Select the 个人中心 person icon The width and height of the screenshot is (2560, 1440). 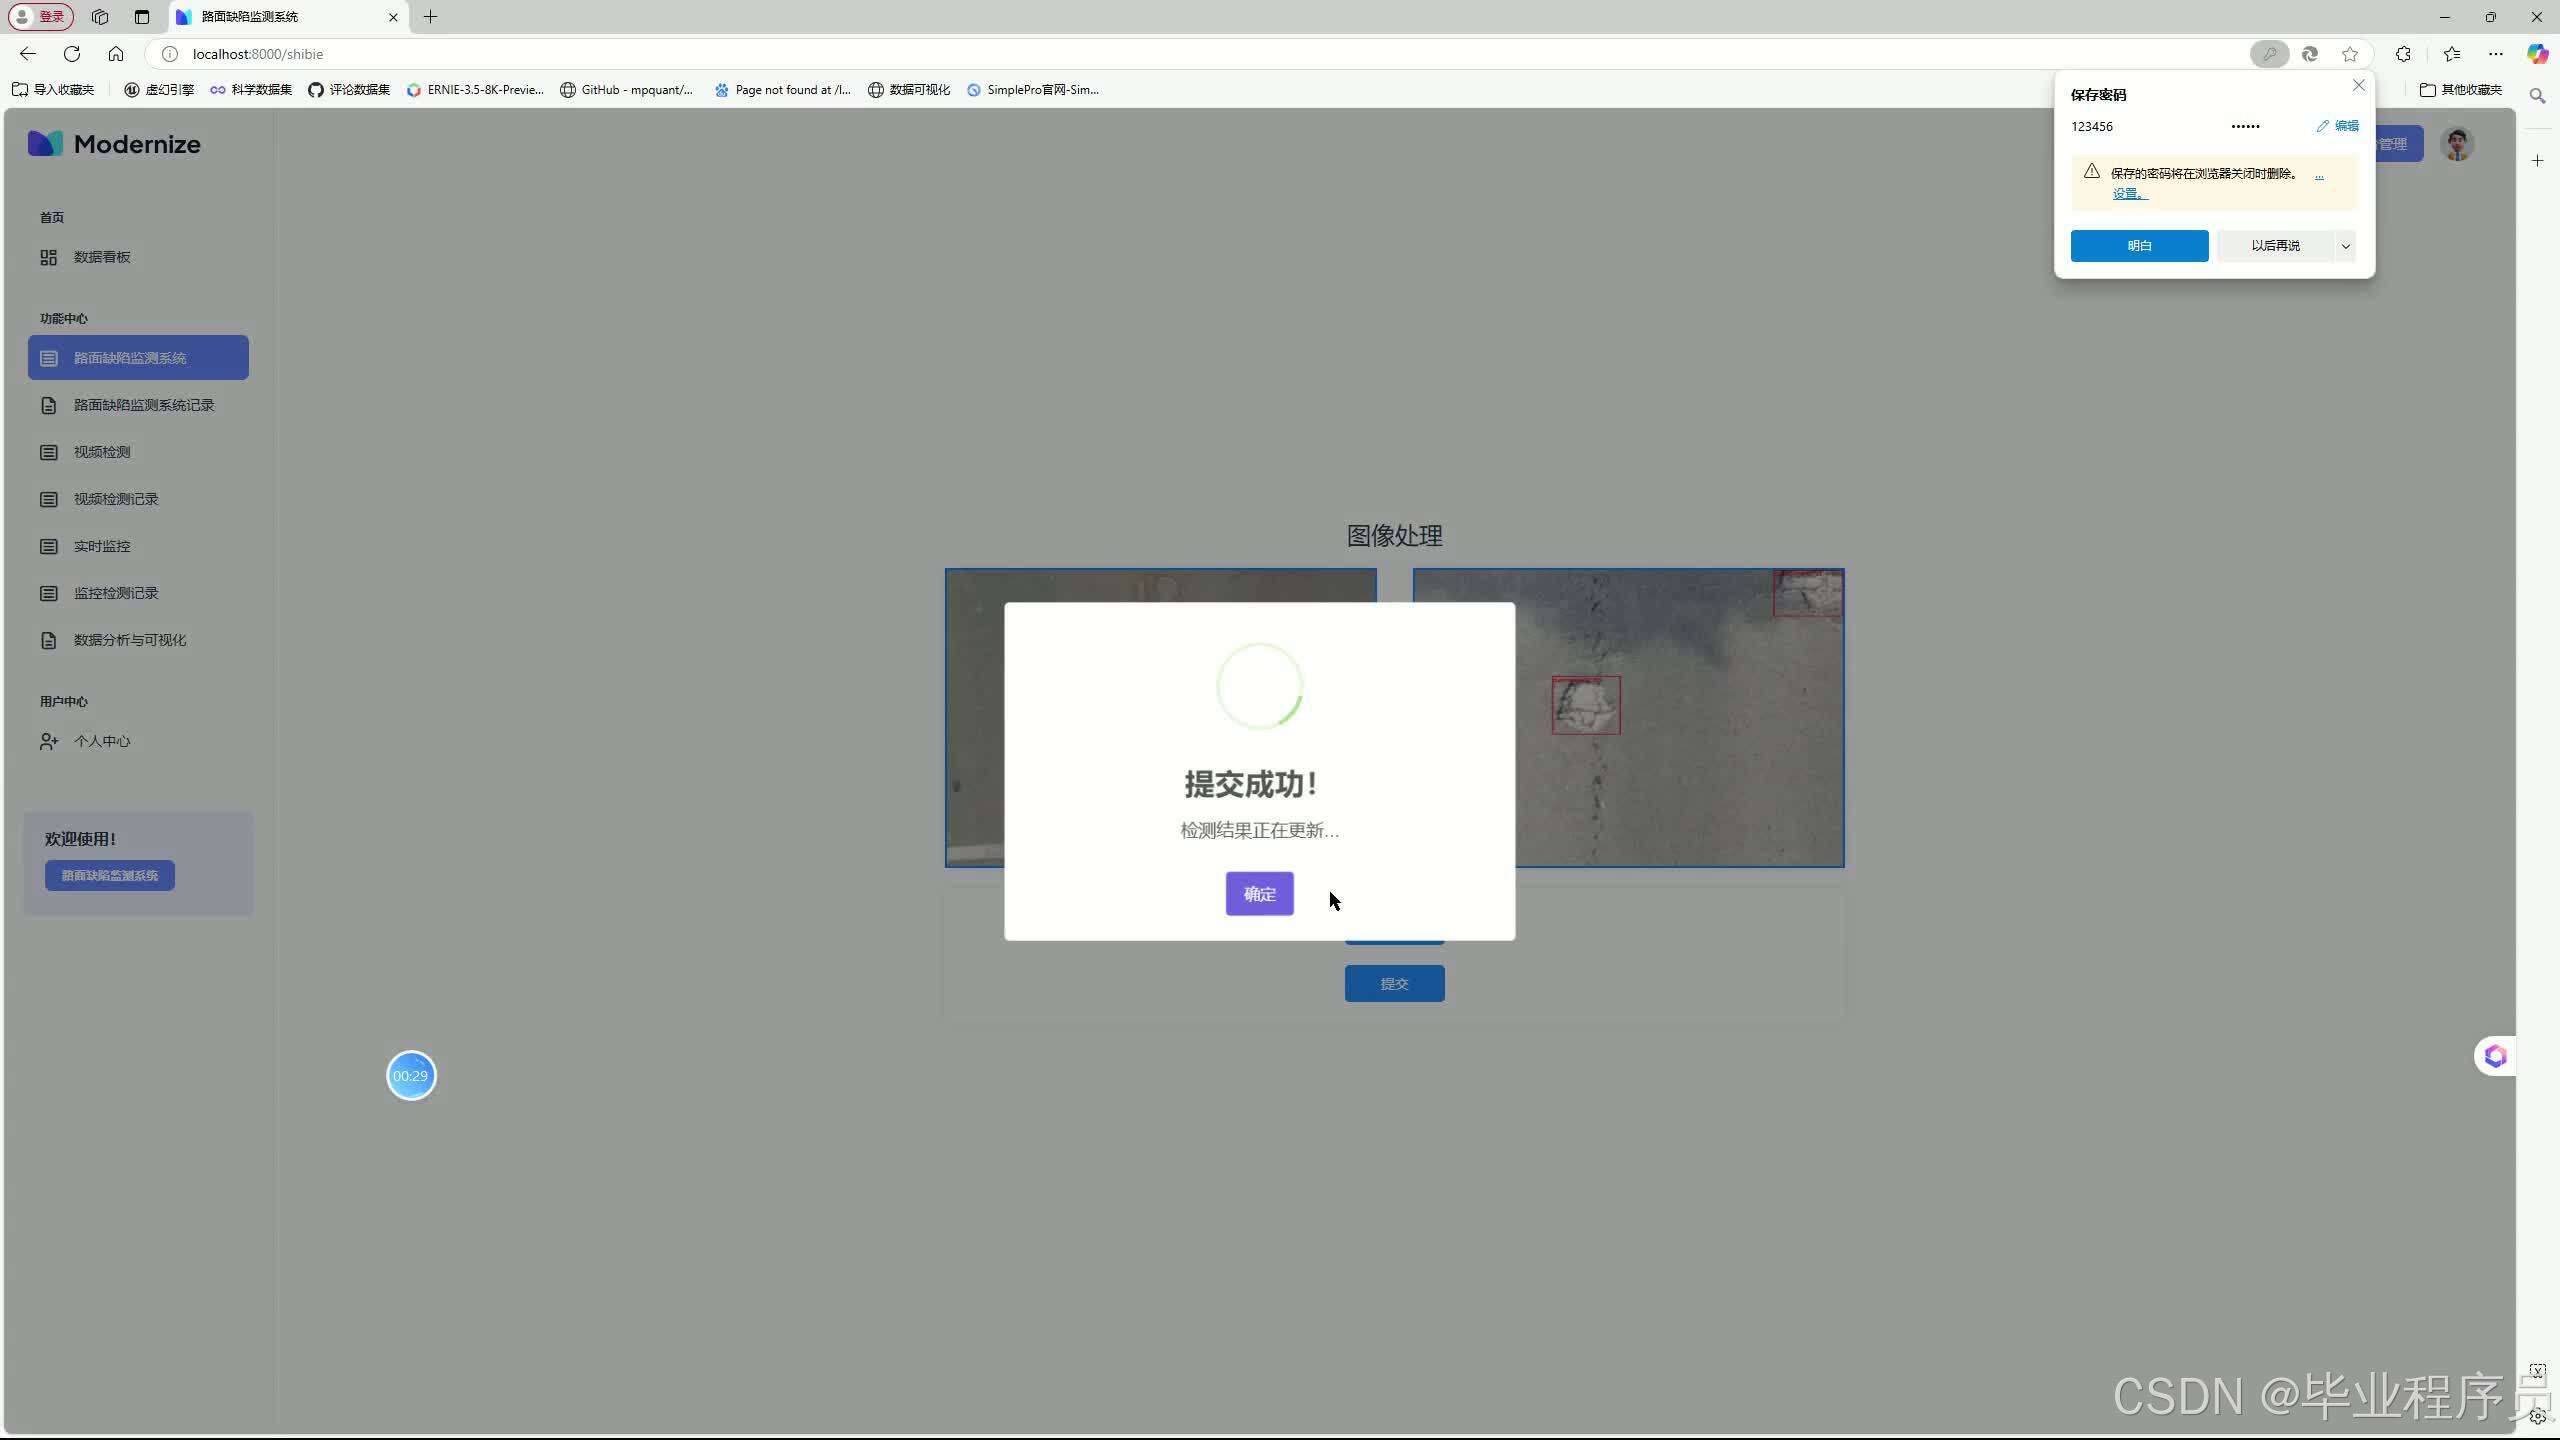click(49, 741)
